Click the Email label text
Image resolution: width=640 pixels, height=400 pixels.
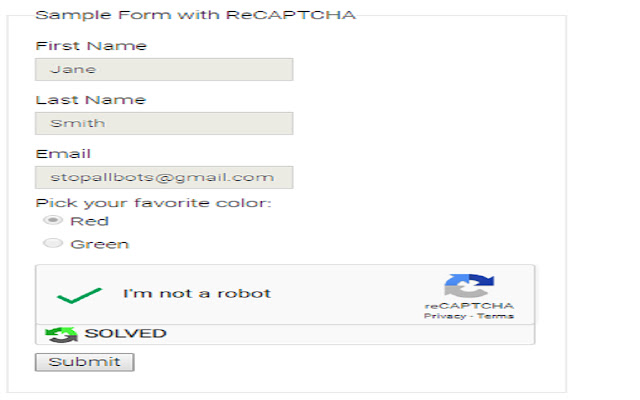(63, 154)
